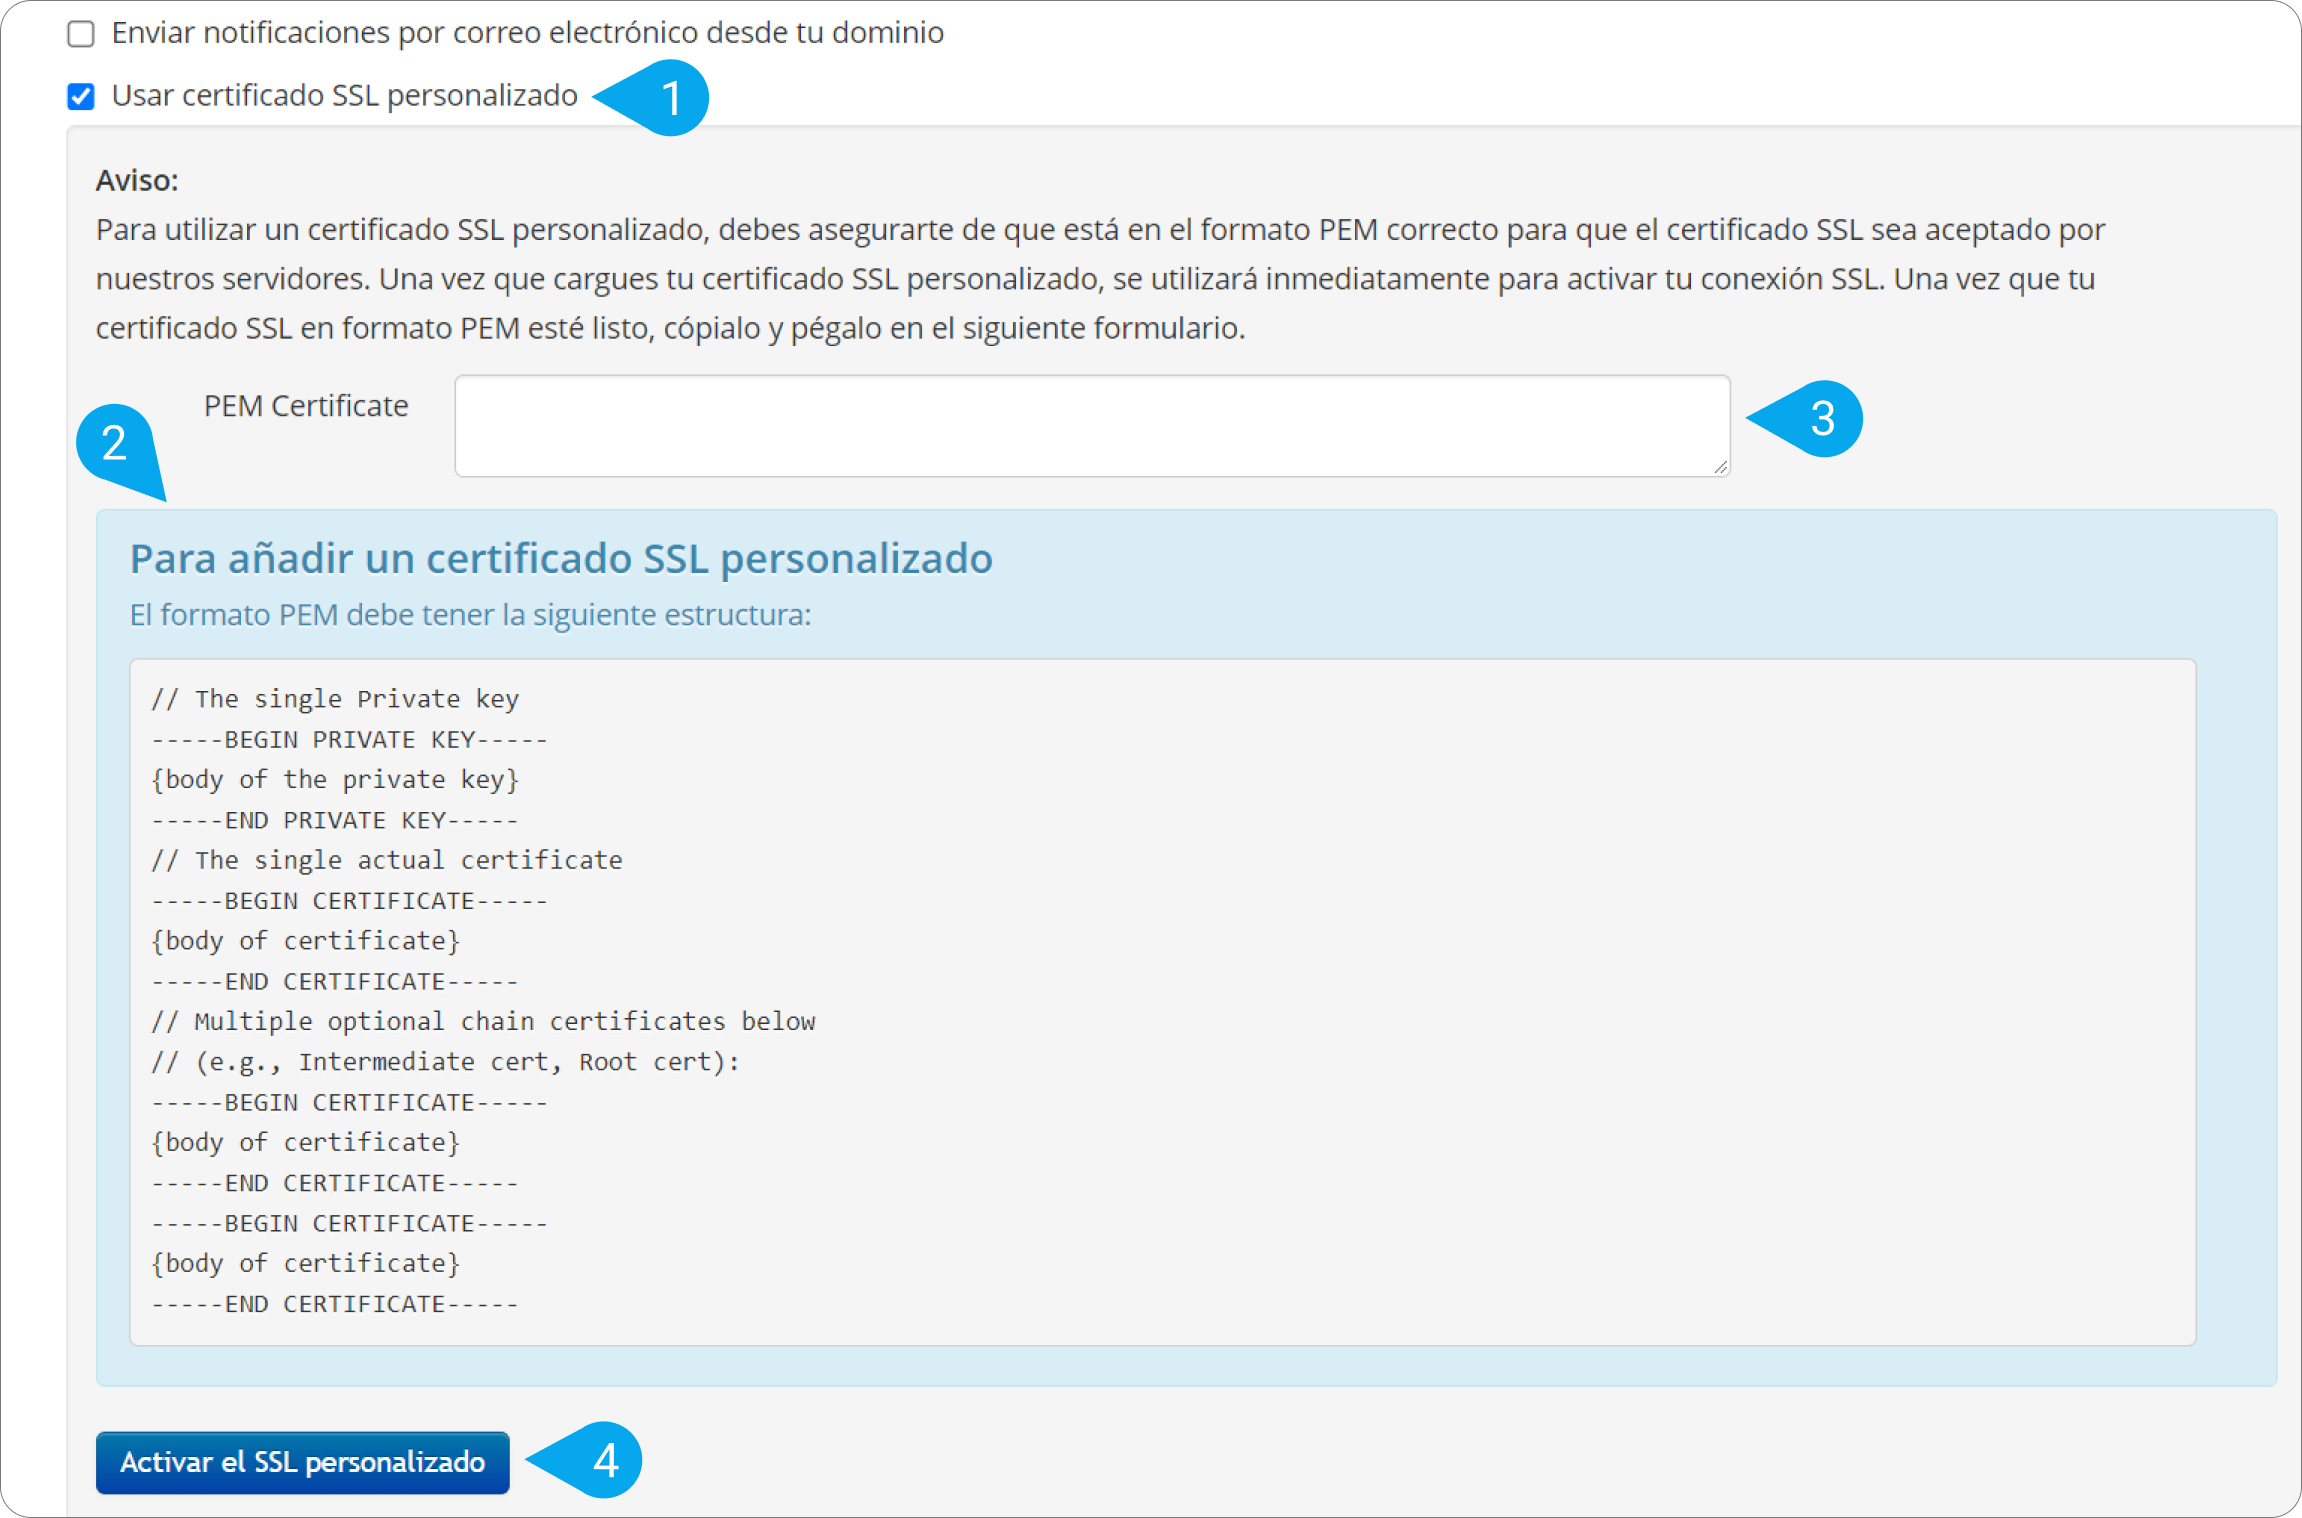
Task: Click the PEM Certificate field label
Action: click(x=306, y=406)
